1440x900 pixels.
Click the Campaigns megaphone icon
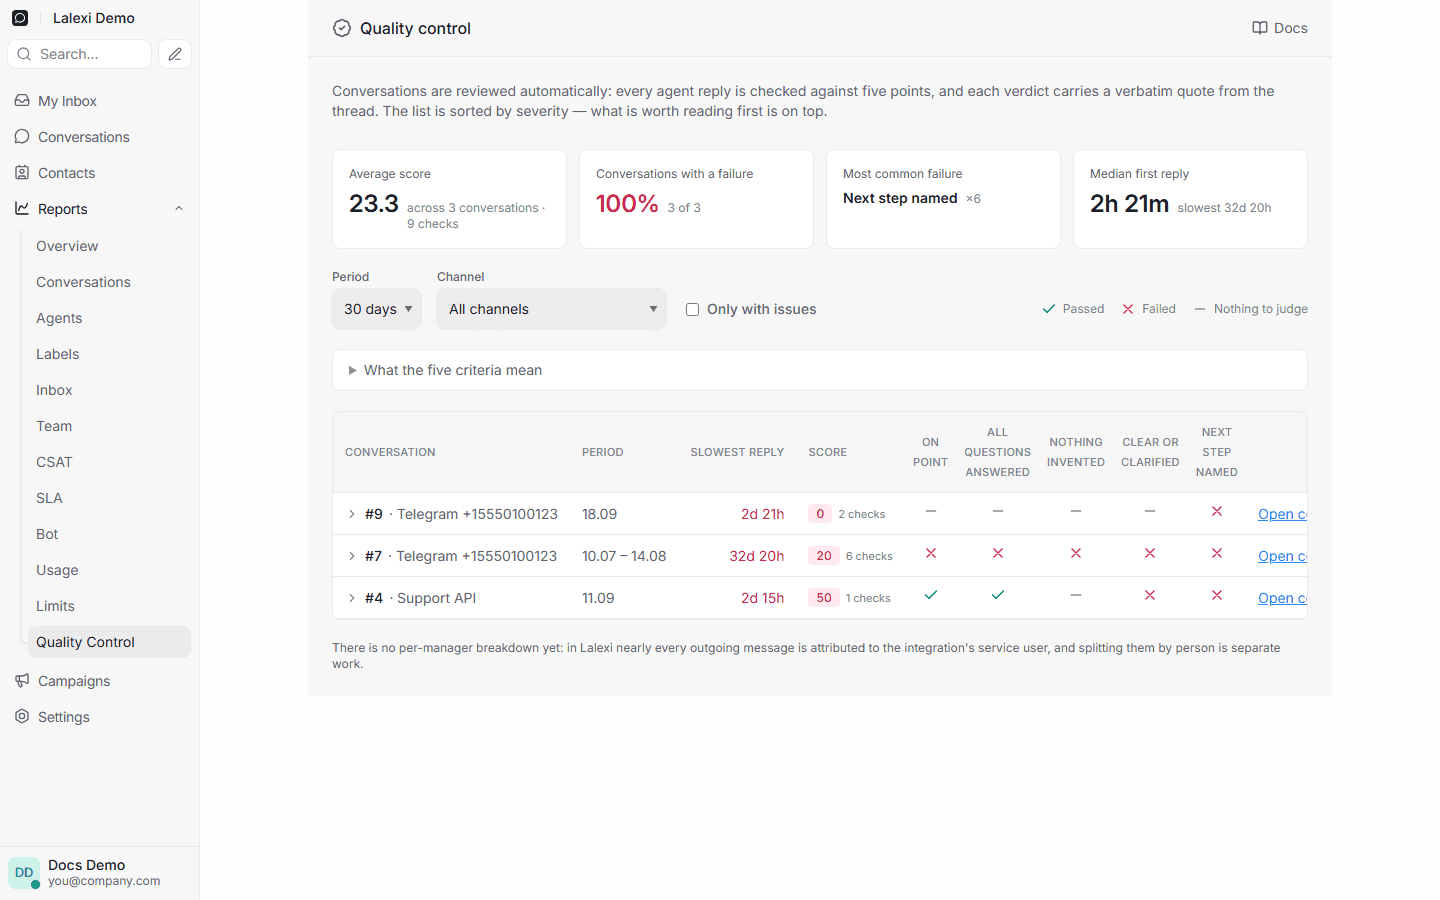pos(22,681)
